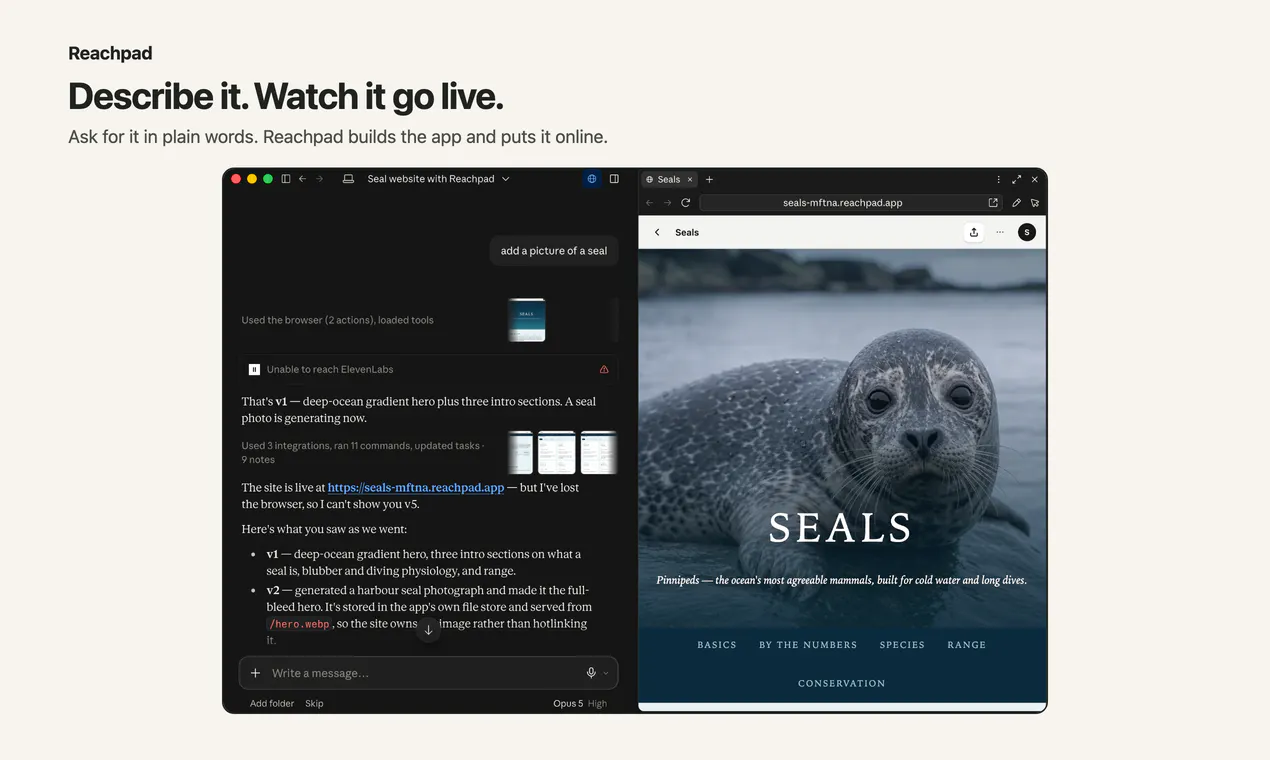Select the 'Seals' browser tab

[669, 179]
